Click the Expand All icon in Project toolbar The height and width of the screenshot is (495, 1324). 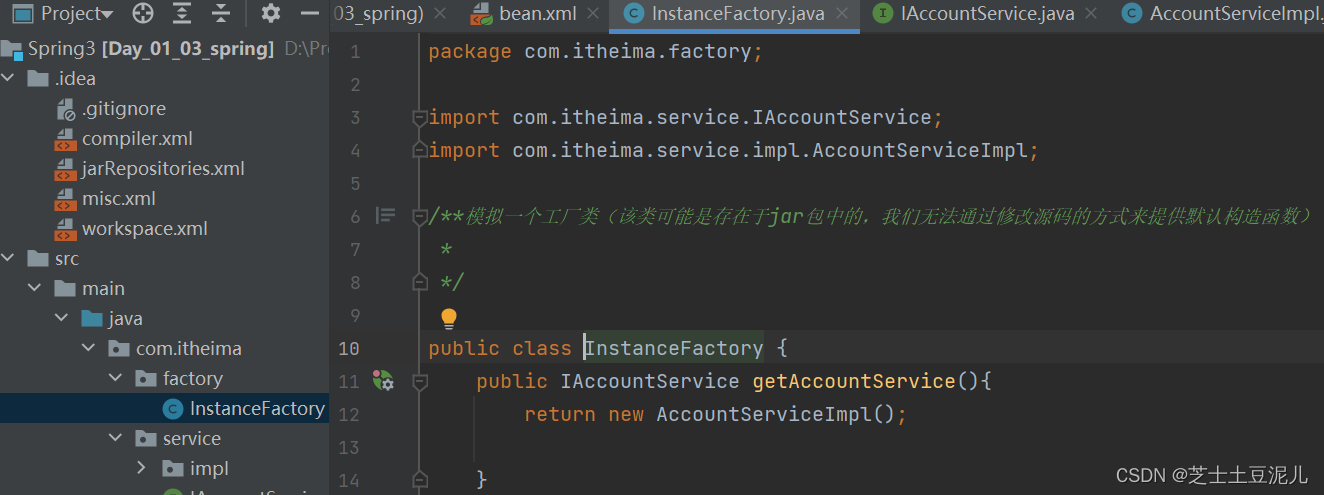pyautogui.click(x=181, y=14)
